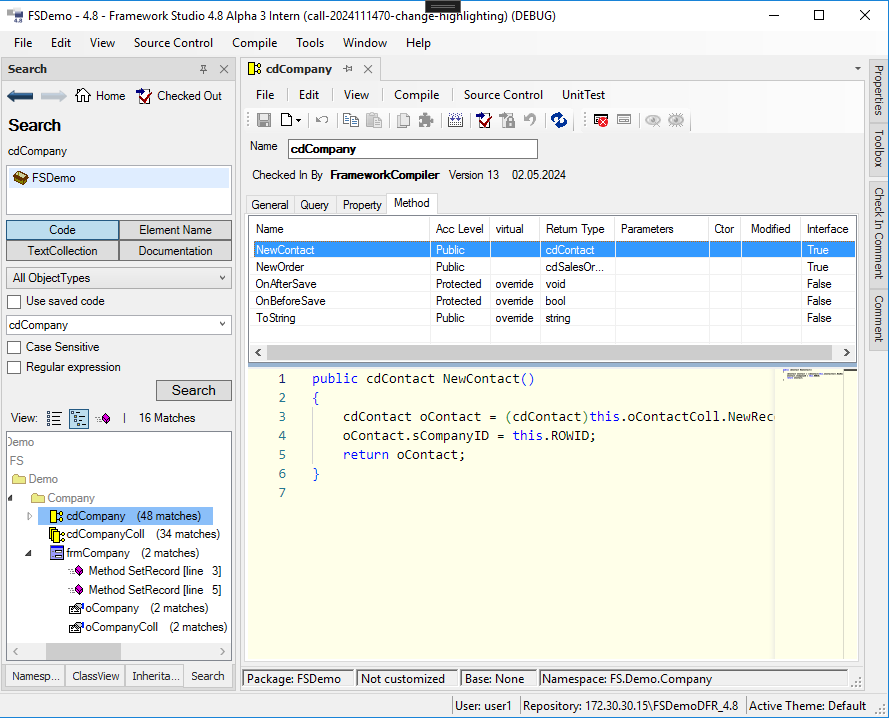The height and width of the screenshot is (718, 889).
Task: Close the cdCompany document tab
Action: tap(368, 69)
